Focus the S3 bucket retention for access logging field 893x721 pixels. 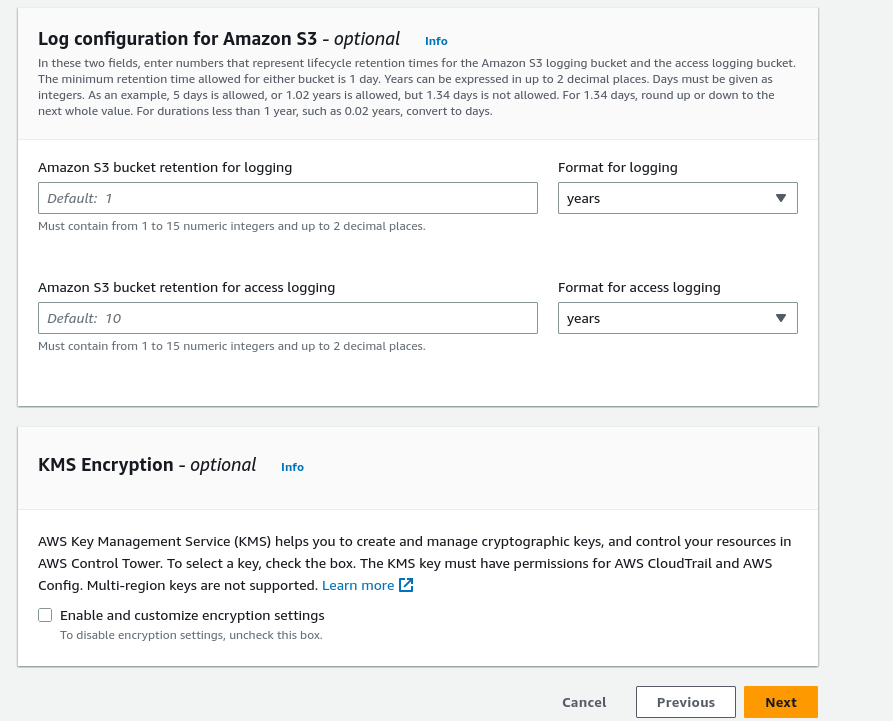point(288,318)
